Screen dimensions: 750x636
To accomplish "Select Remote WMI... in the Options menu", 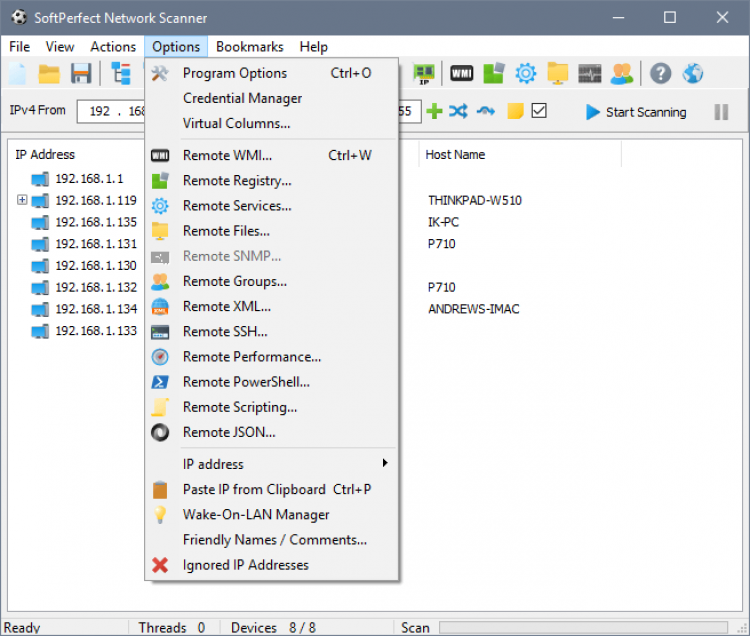I will tap(272, 155).
